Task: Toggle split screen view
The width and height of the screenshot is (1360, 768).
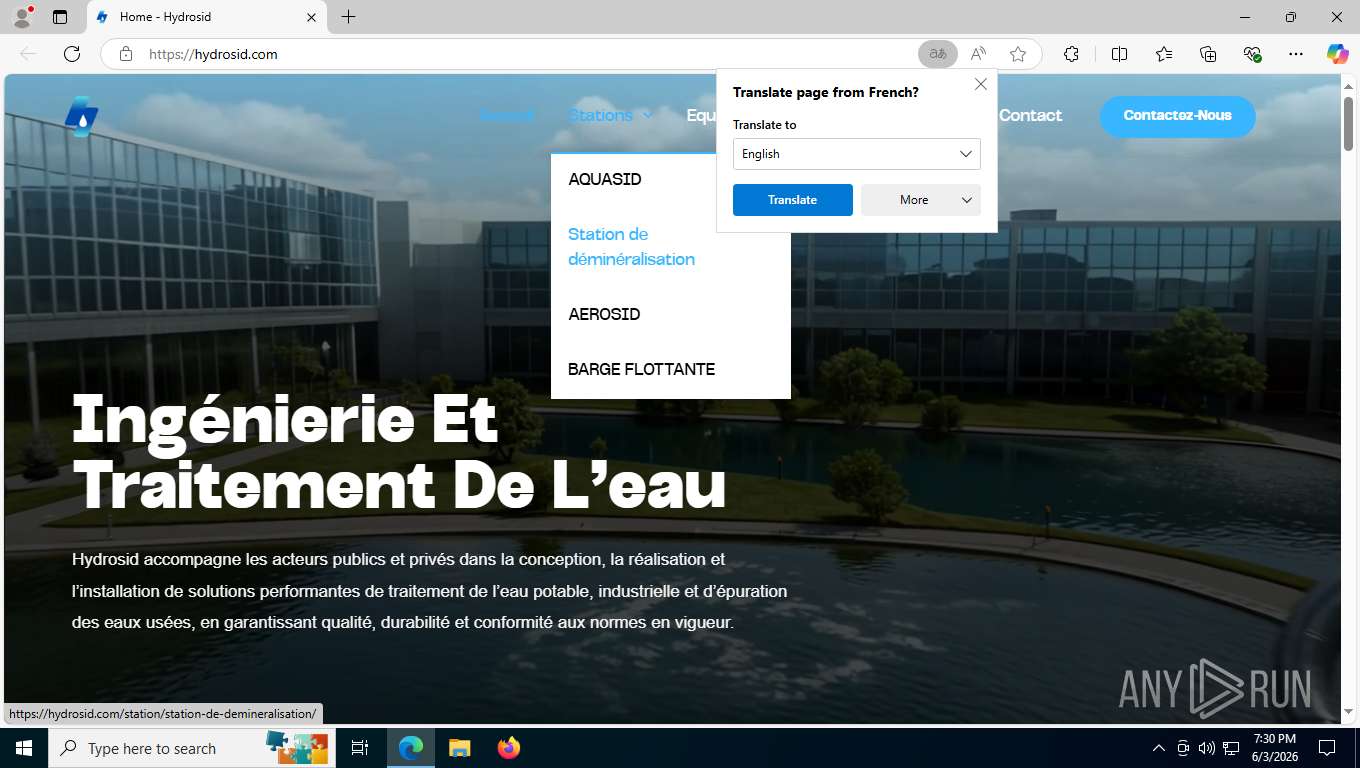Action: (1119, 54)
